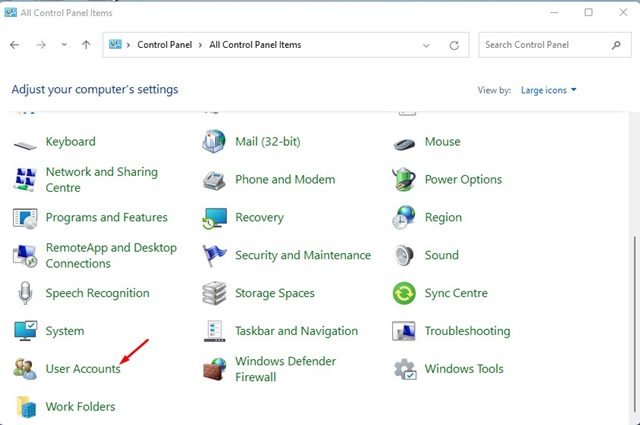Open Security and Maintenance flag icon
This screenshot has width=640, height=425.
[214, 255]
